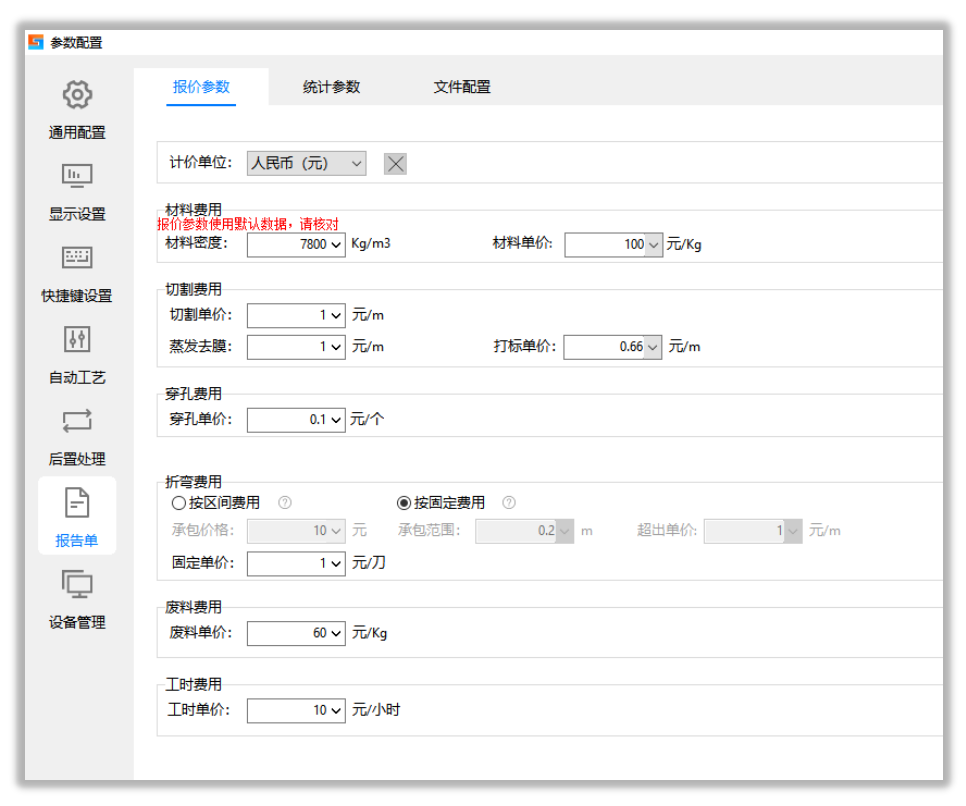Click the 切割单价 value field
This screenshot has width=966, height=806.
tap(296, 315)
